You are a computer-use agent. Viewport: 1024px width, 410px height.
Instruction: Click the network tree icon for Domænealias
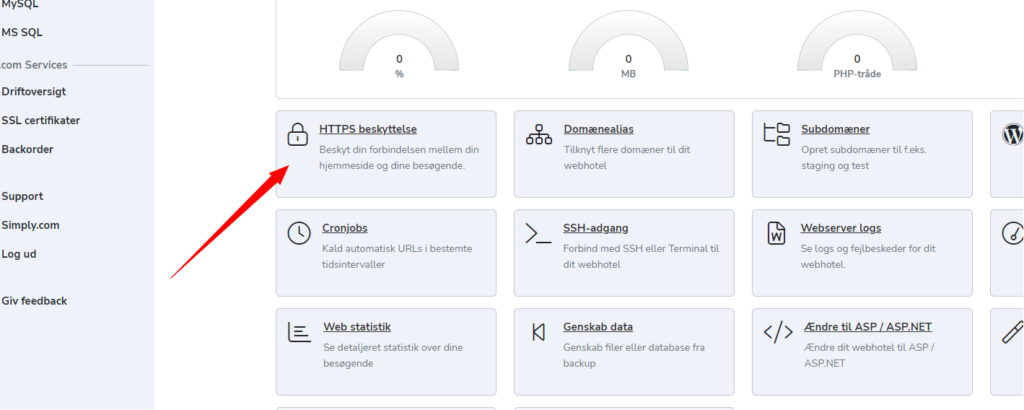[x=539, y=134]
